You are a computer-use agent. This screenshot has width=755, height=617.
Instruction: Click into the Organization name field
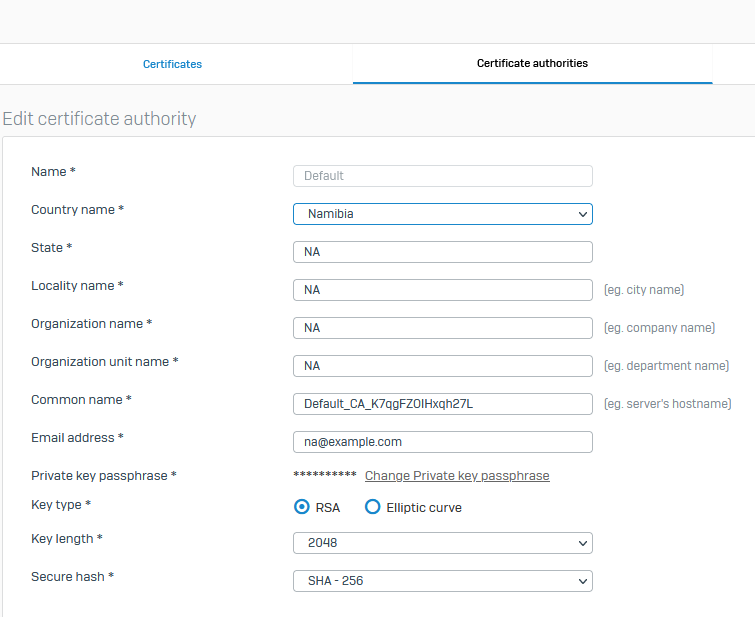pos(443,328)
